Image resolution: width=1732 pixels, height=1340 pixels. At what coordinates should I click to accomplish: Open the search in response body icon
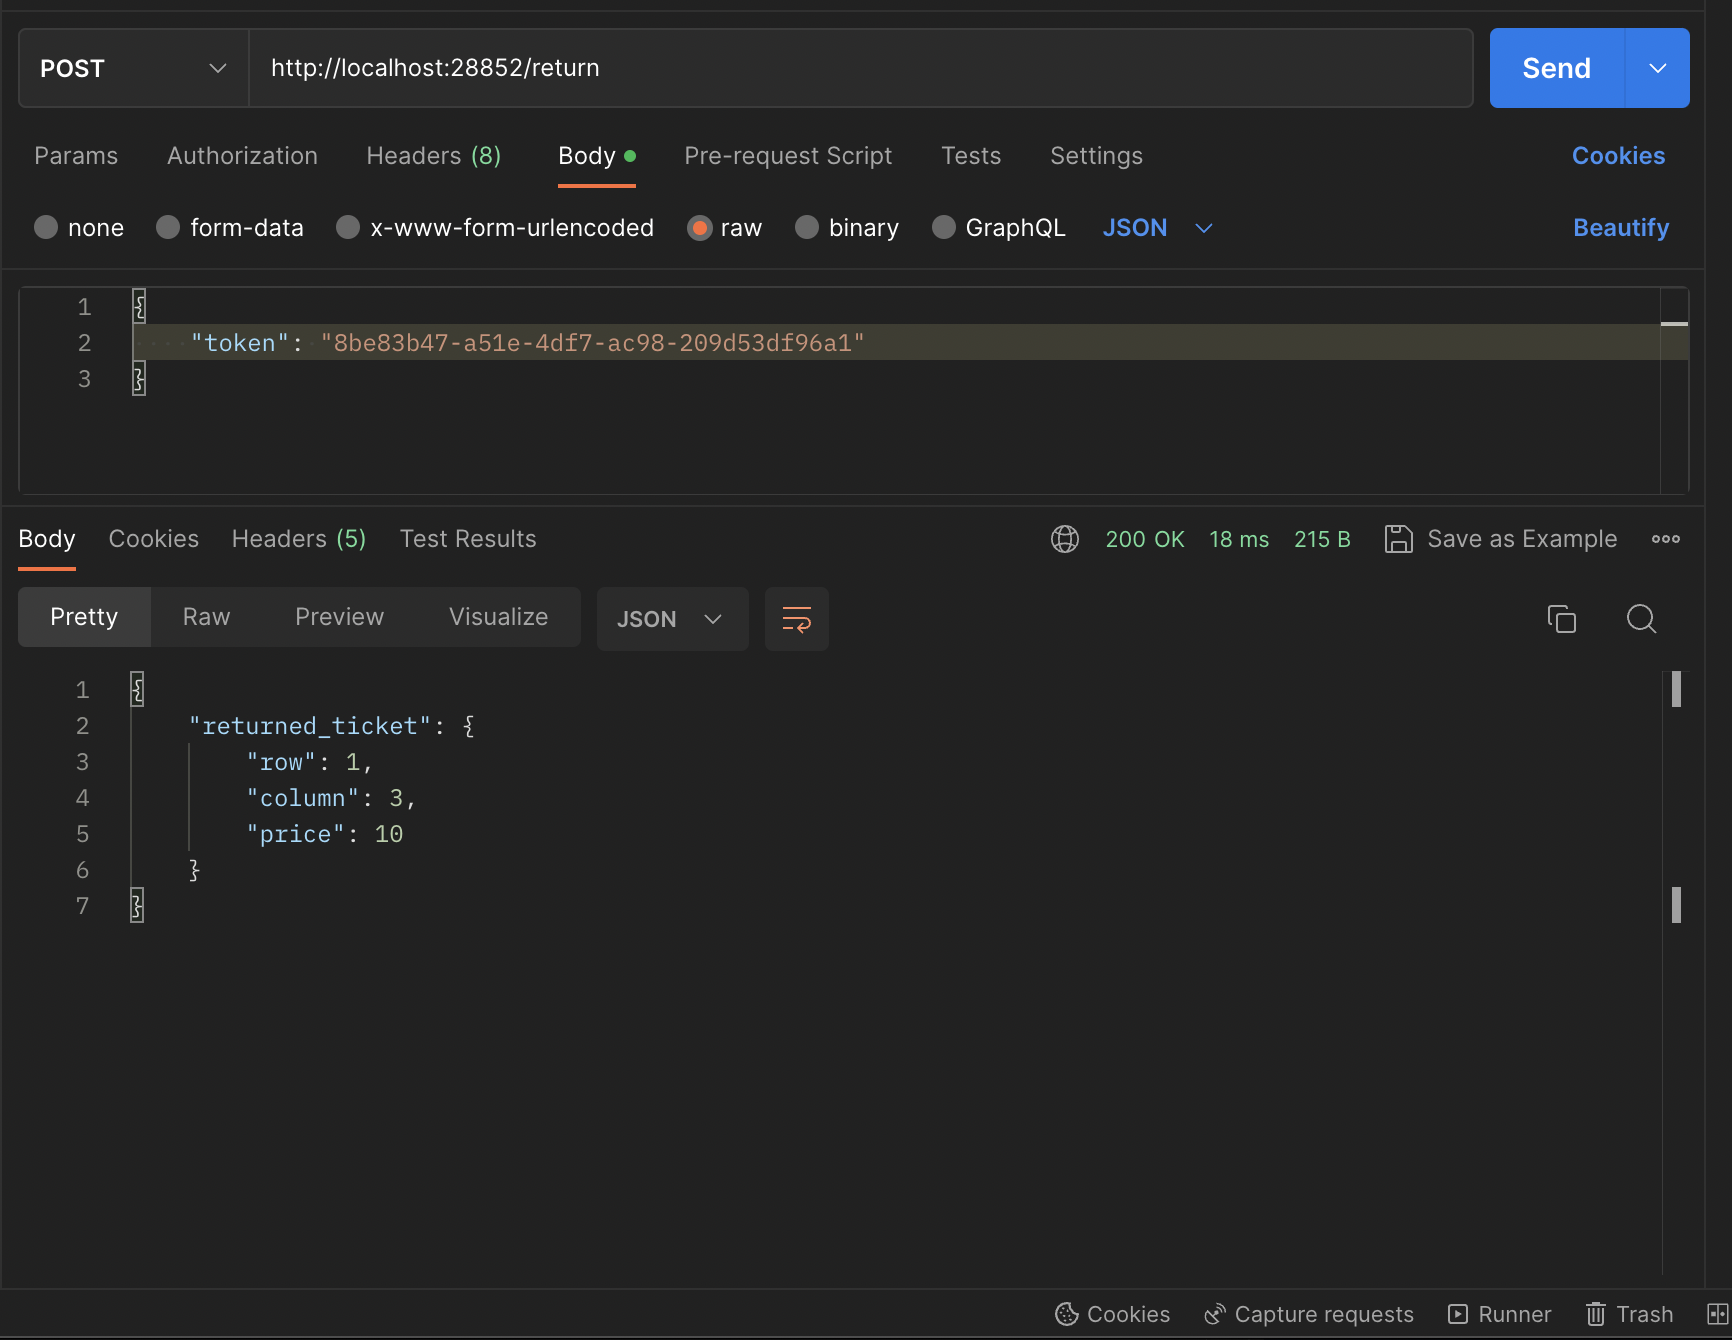pyautogui.click(x=1641, y=619)
